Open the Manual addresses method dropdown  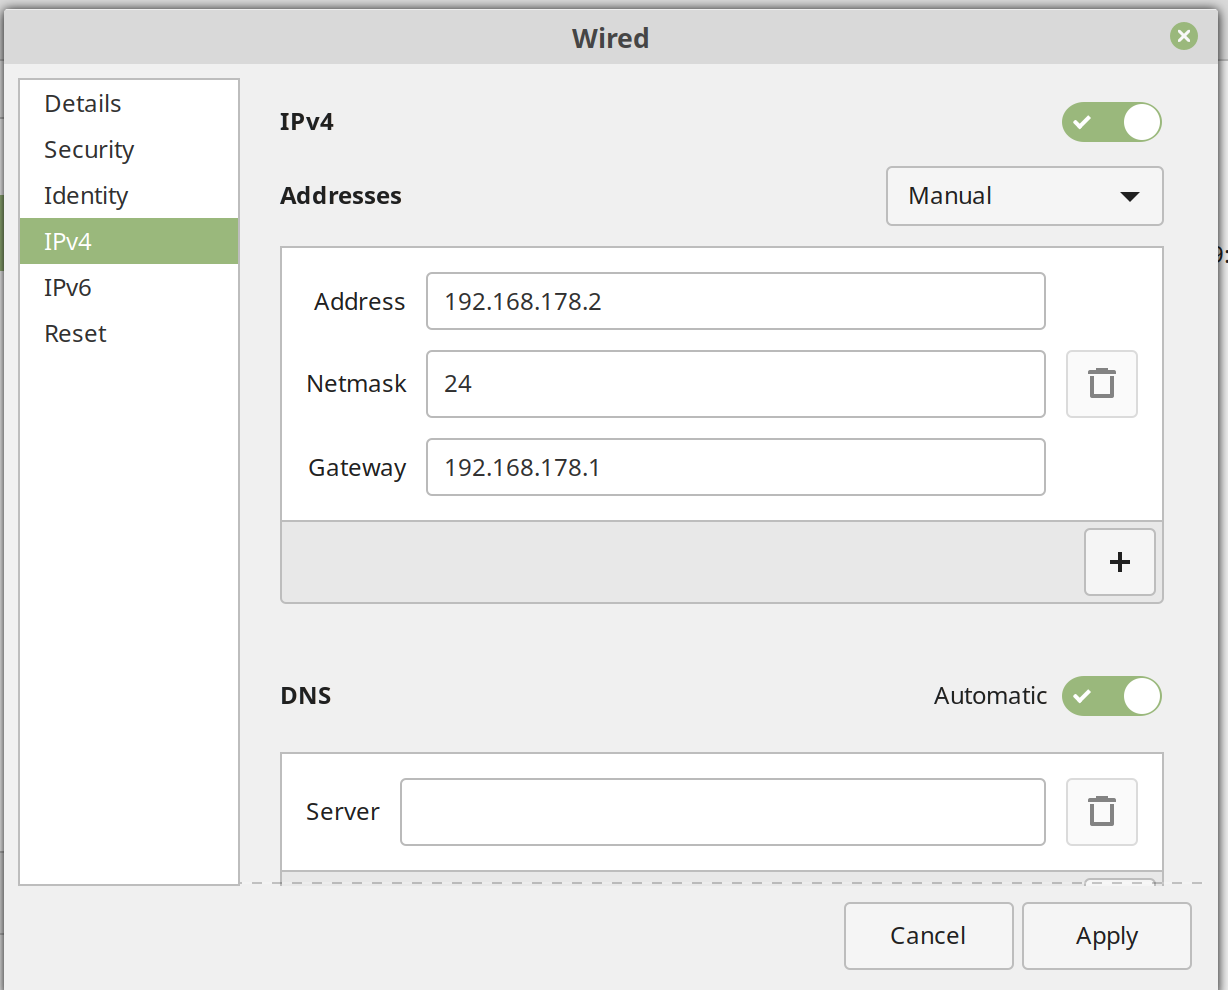pos(1024,196)
